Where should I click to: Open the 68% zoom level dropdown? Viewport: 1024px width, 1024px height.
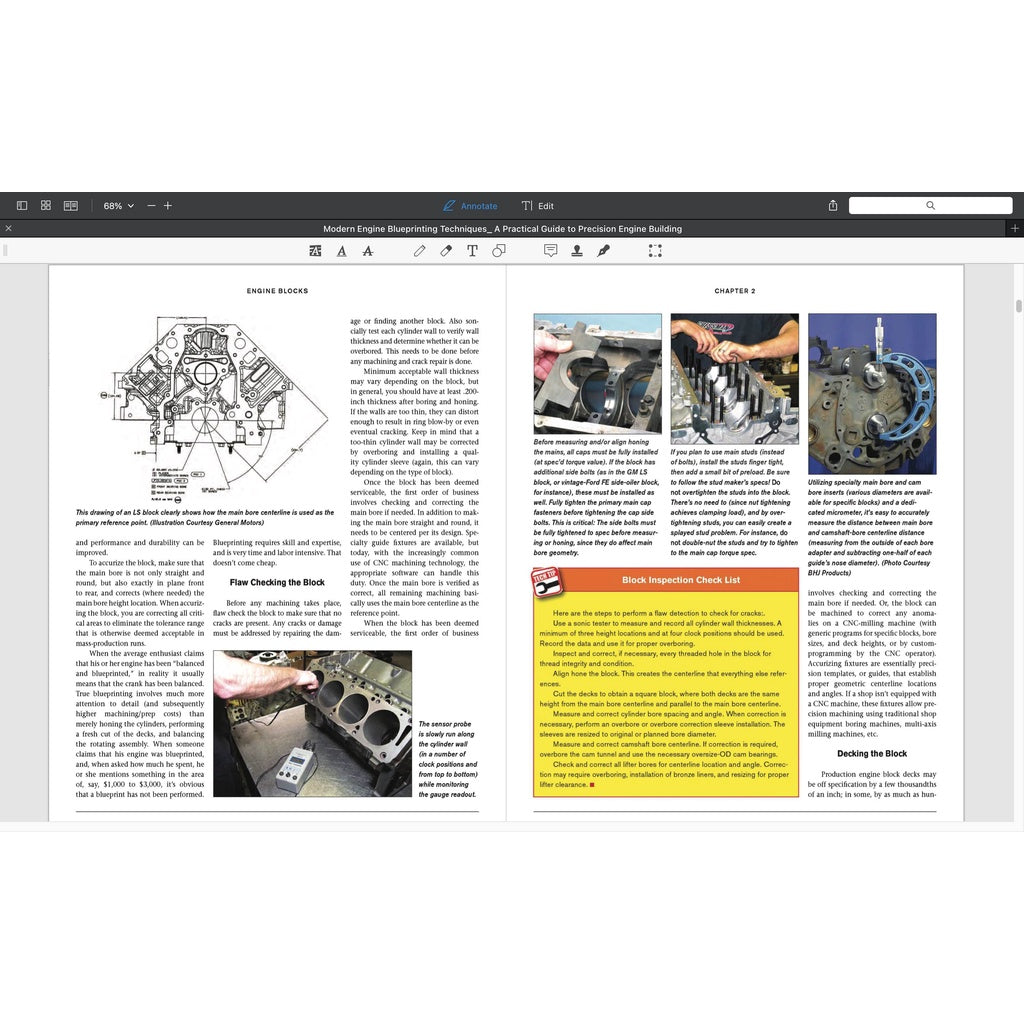point(116,205)
